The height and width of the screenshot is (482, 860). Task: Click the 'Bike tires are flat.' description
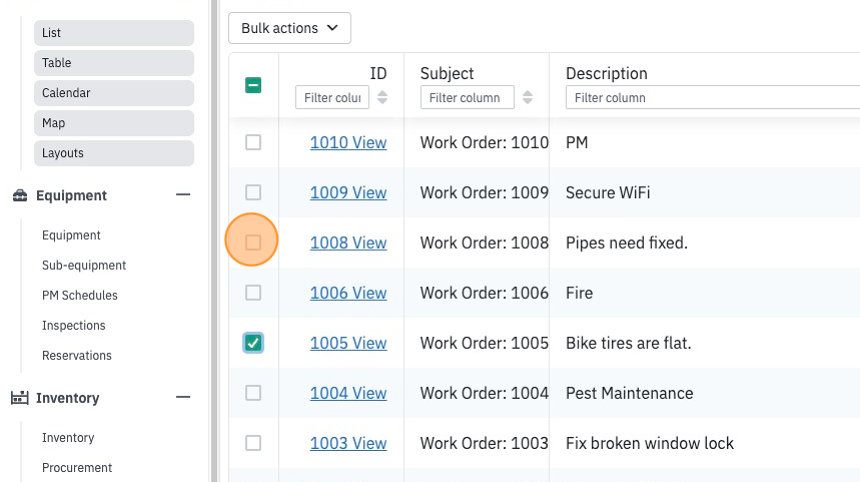(629, 343)
